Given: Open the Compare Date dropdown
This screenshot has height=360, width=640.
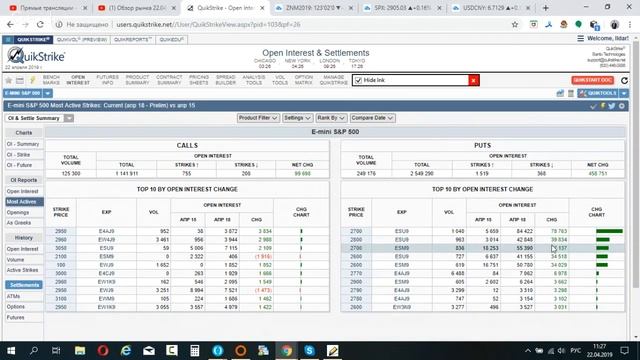Looking at the screenshot, I should tap(372, 118).
